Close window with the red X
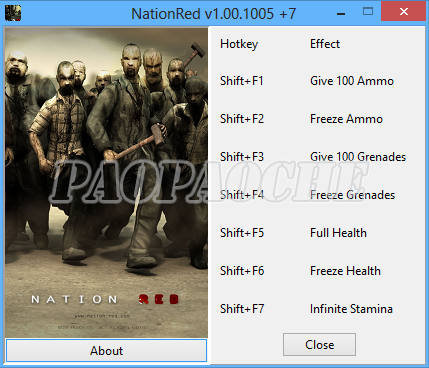 click(x=404, y=12)
